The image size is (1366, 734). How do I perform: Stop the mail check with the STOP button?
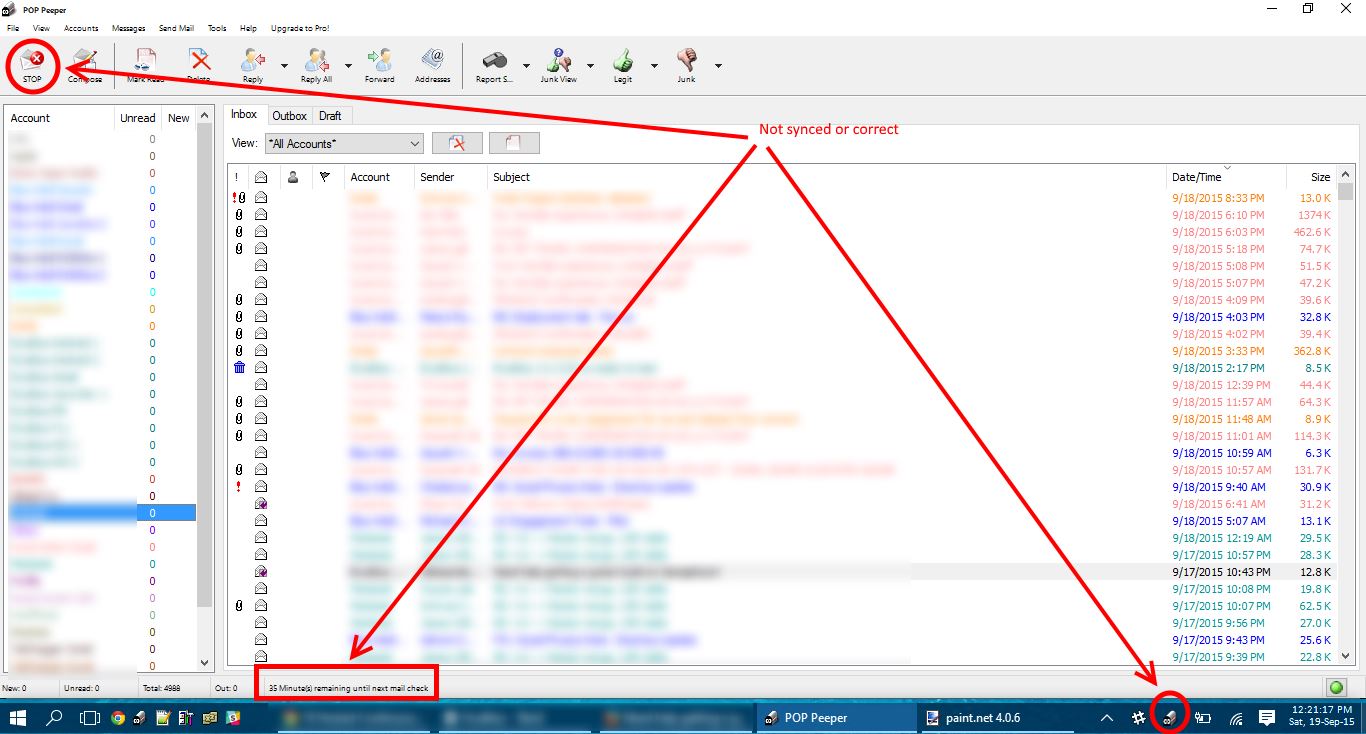point(32,64)
